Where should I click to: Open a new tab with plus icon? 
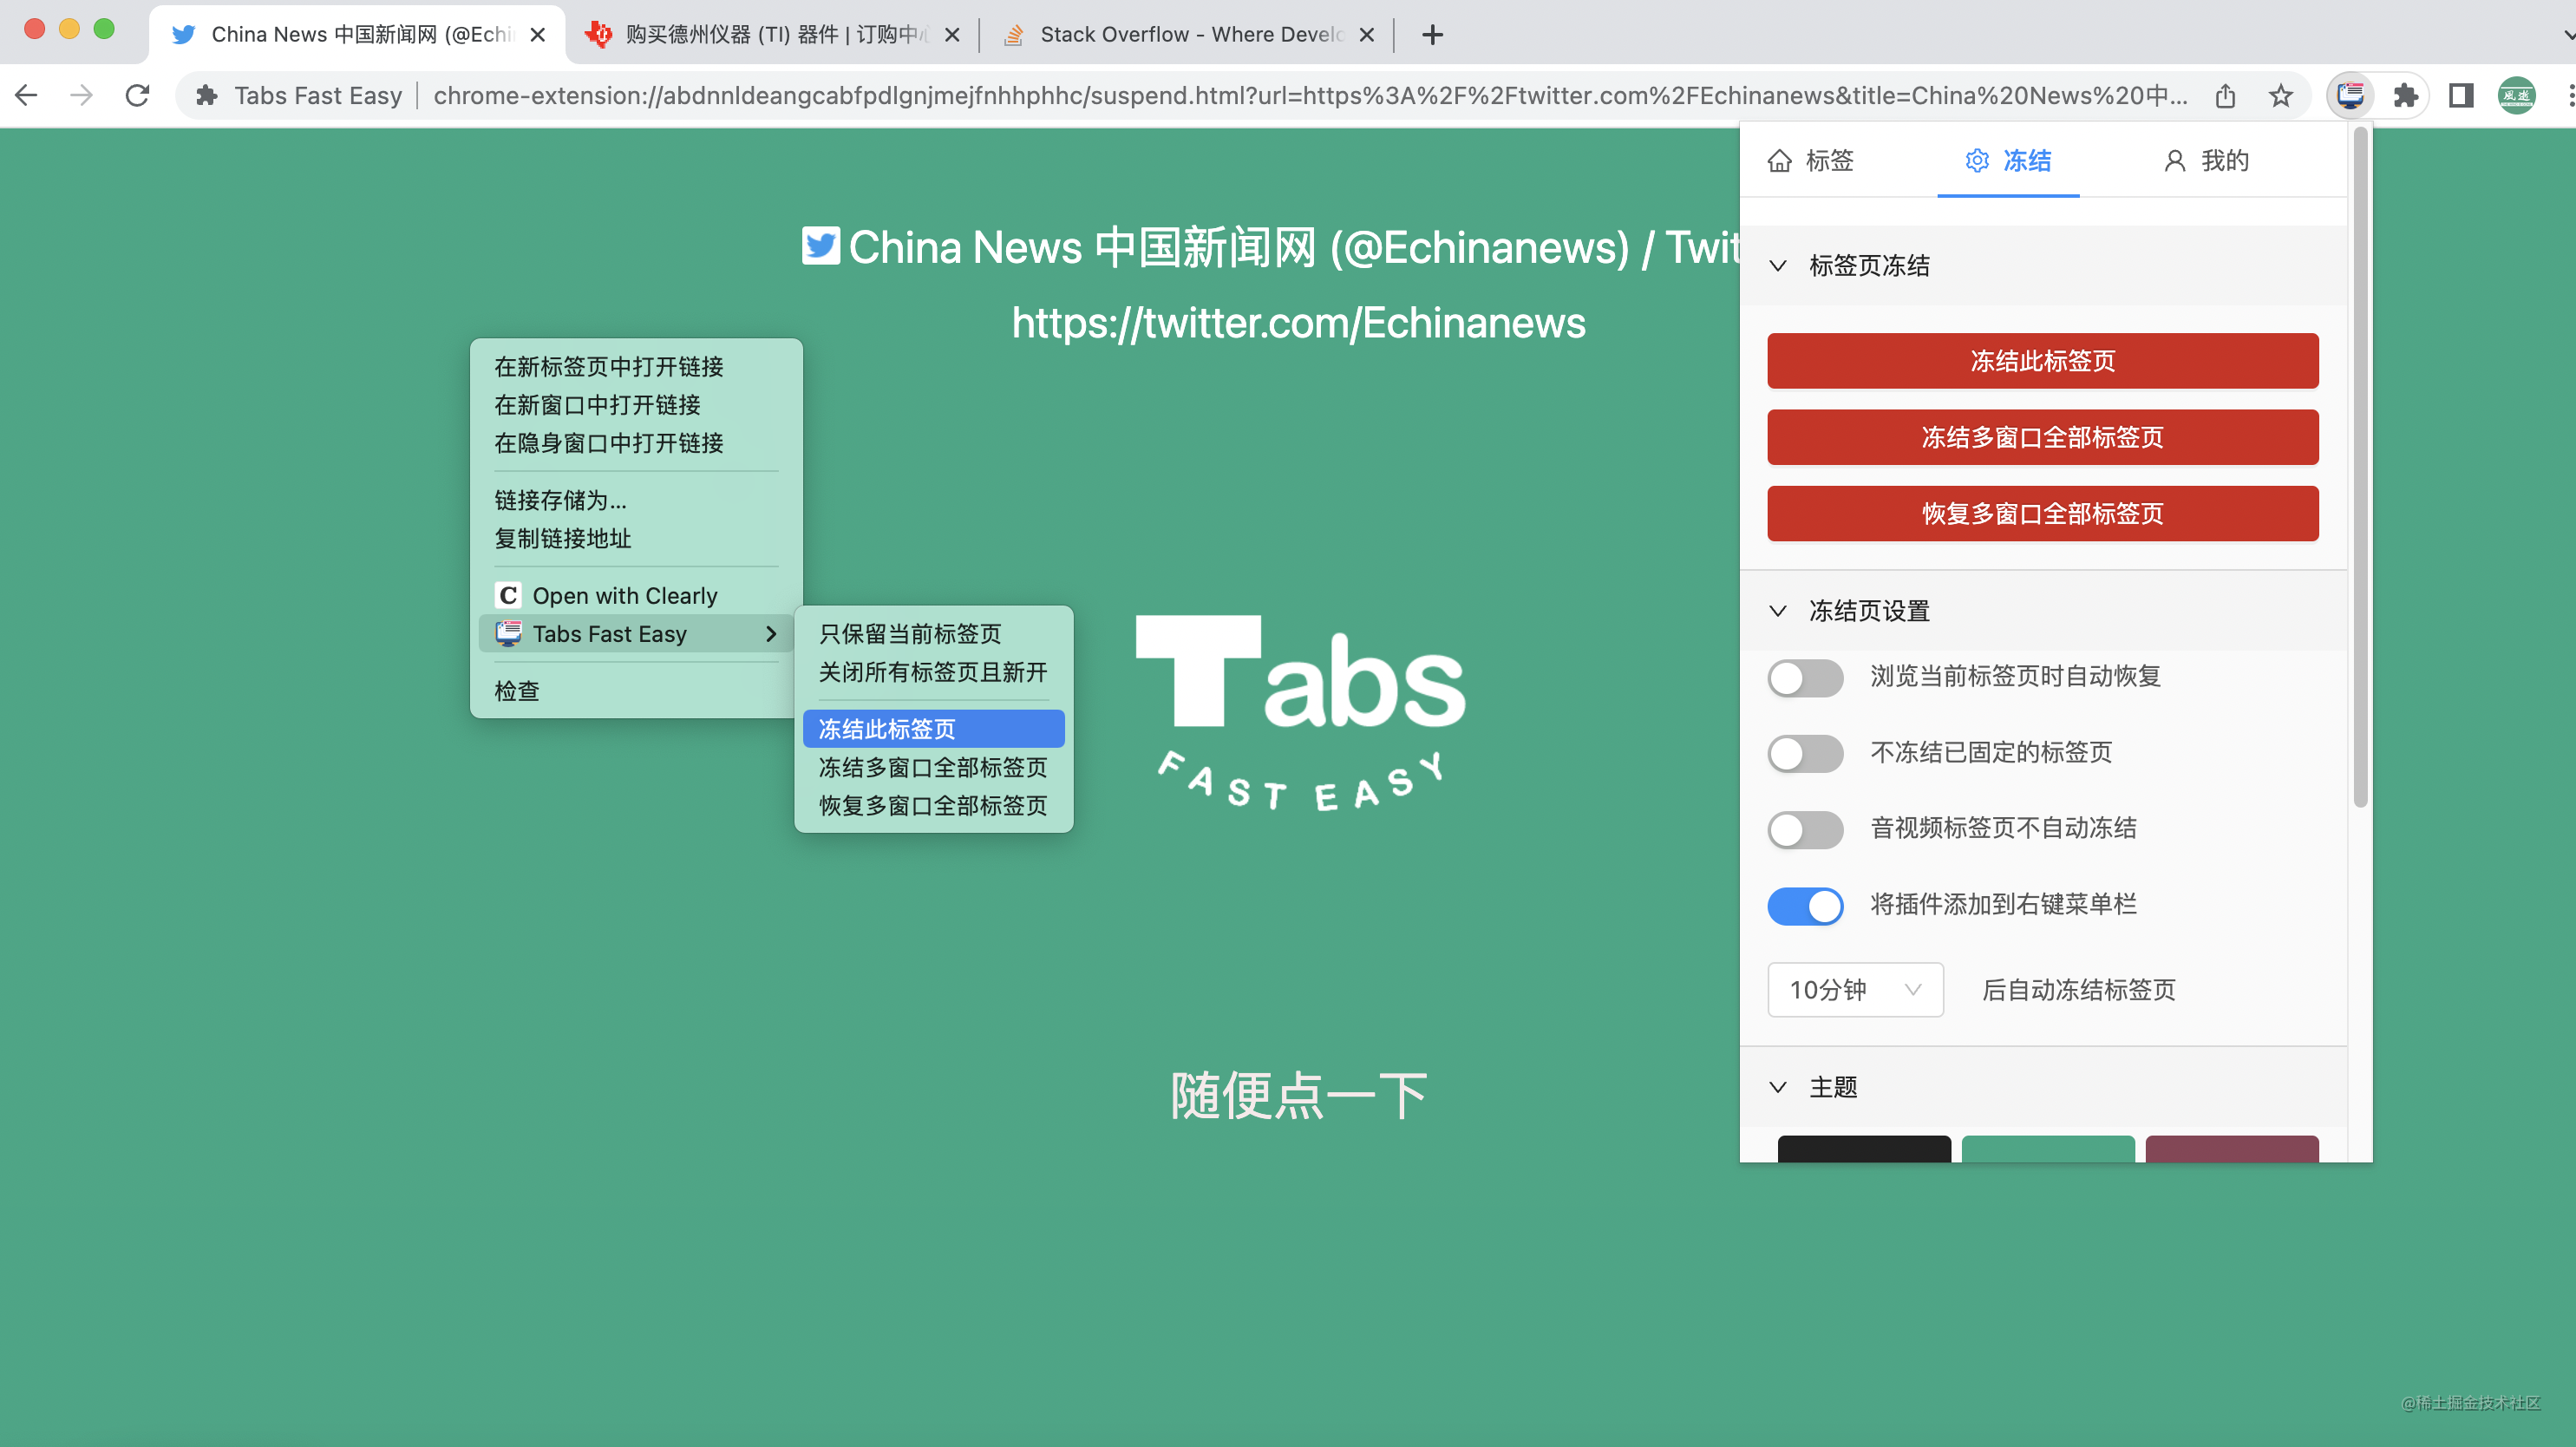coord(1432,35)
